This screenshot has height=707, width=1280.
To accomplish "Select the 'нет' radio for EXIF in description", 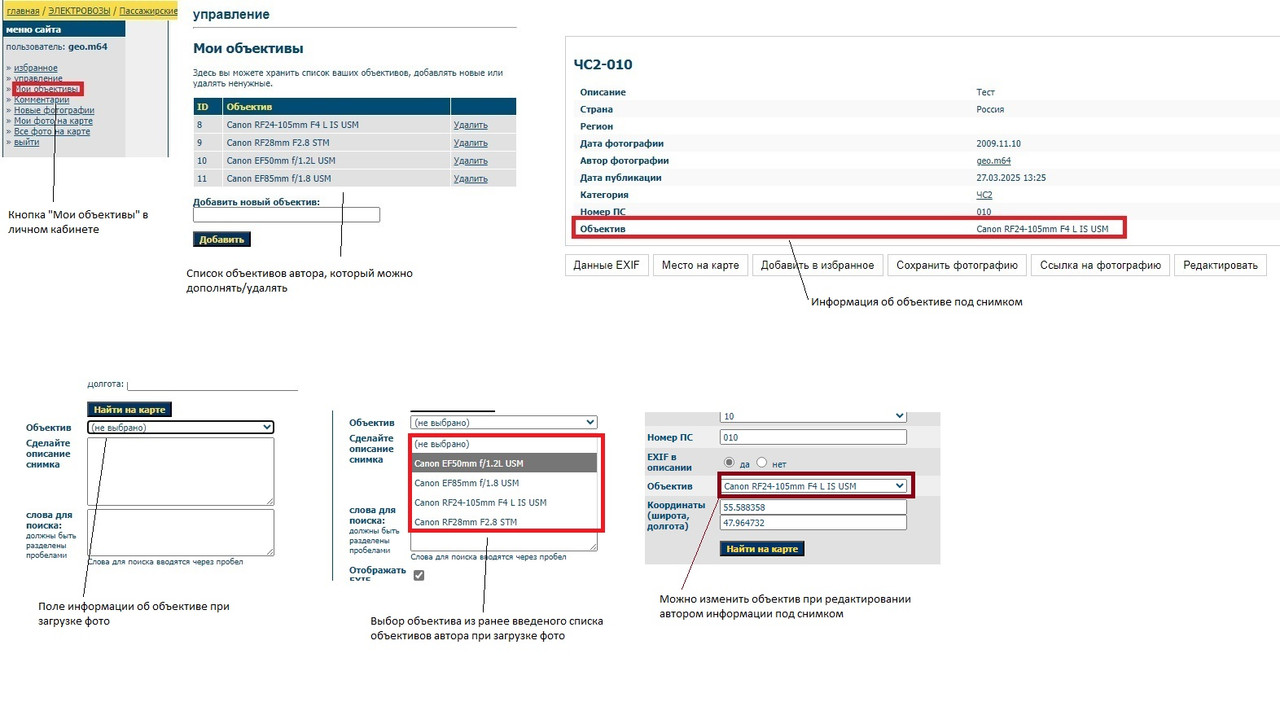I will click(761, 462).
